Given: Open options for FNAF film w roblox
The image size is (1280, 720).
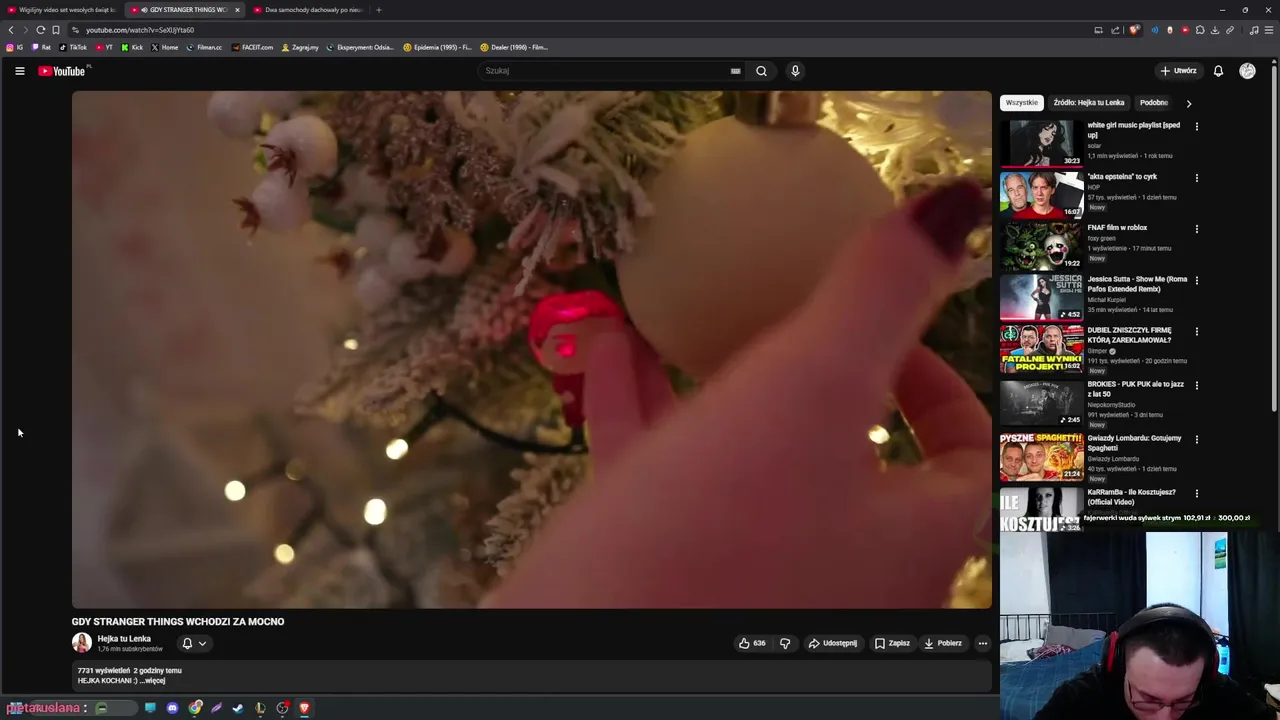Looking at the screenshot, I should [1197, 229].
